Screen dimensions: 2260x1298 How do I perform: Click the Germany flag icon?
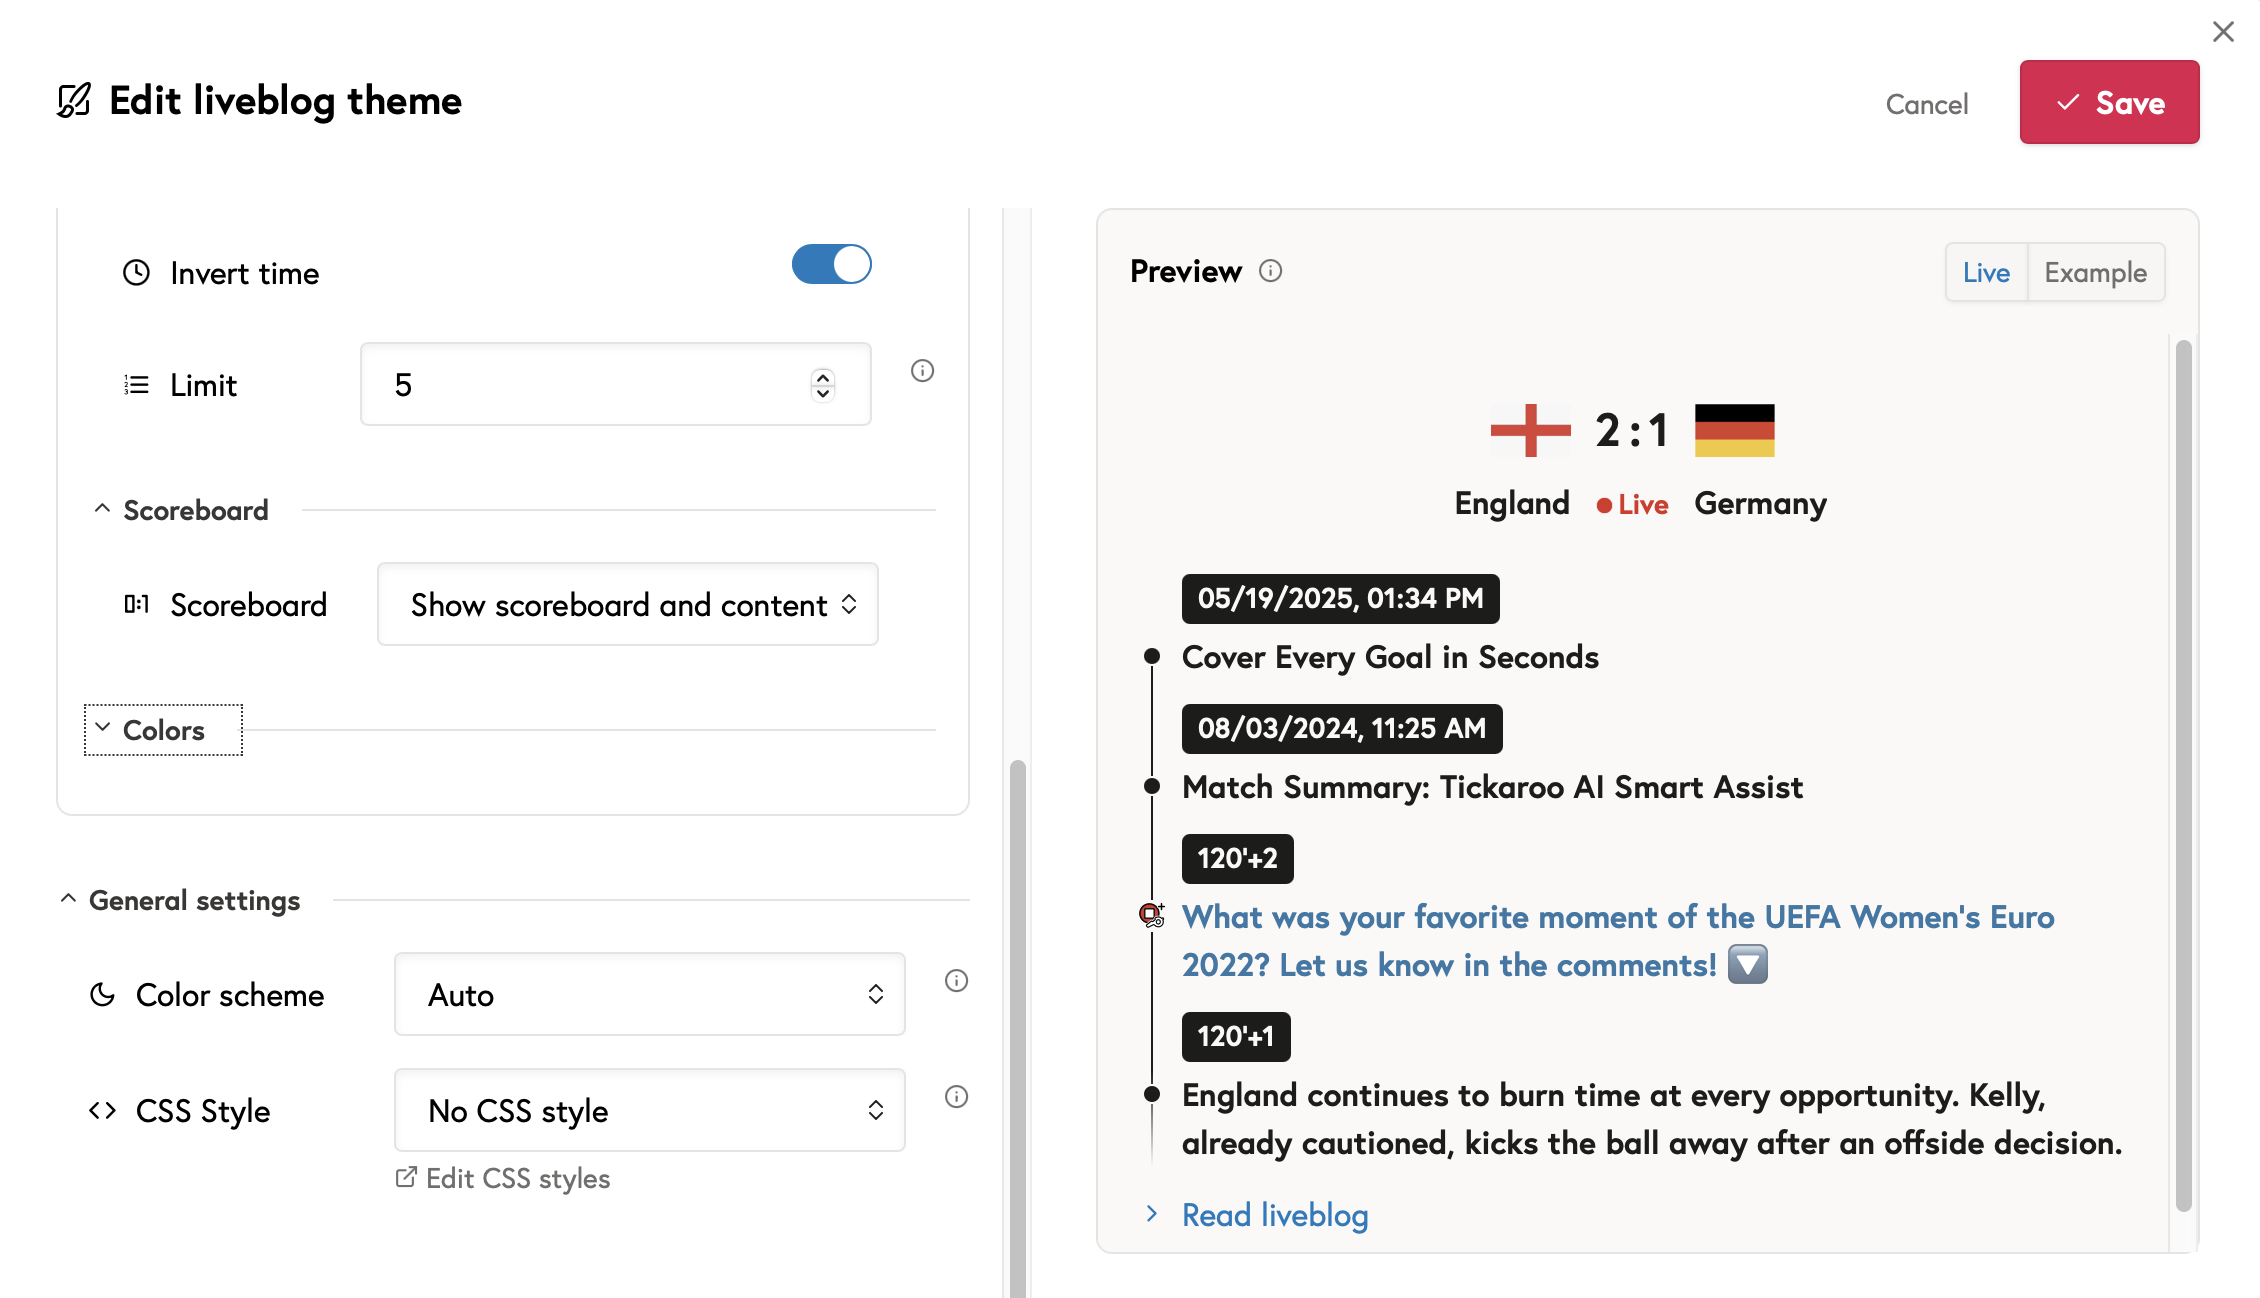pyautogui.click(x=1734, y=430)
